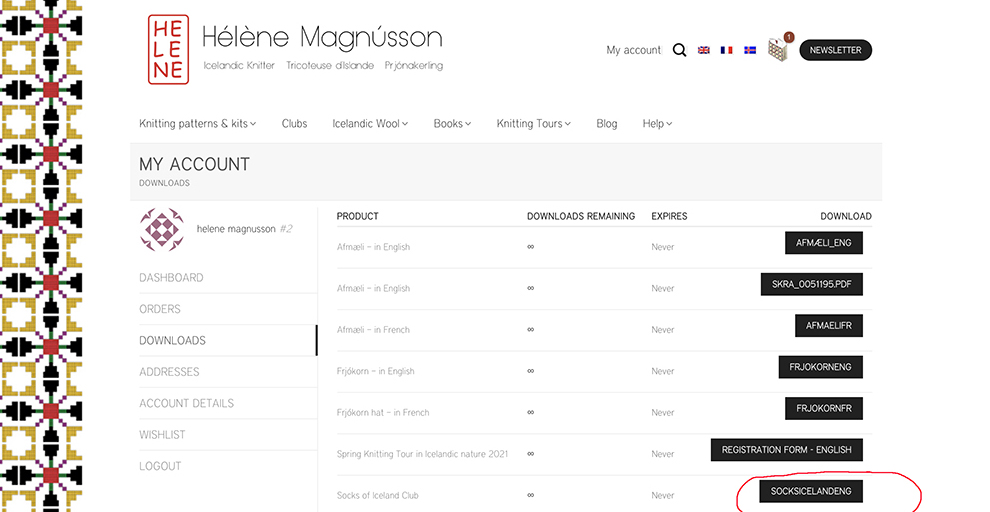Switch language with the French flag
Viewport: 990px width, 512px height.
[x=727, y=50]
